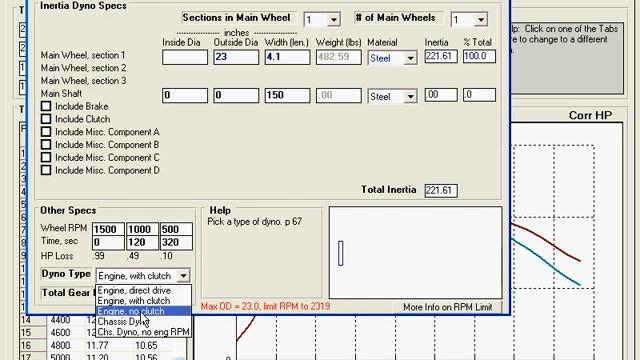640x360 pixels.
Task: Click the Time field showing 320
Action: coord(176,242)
